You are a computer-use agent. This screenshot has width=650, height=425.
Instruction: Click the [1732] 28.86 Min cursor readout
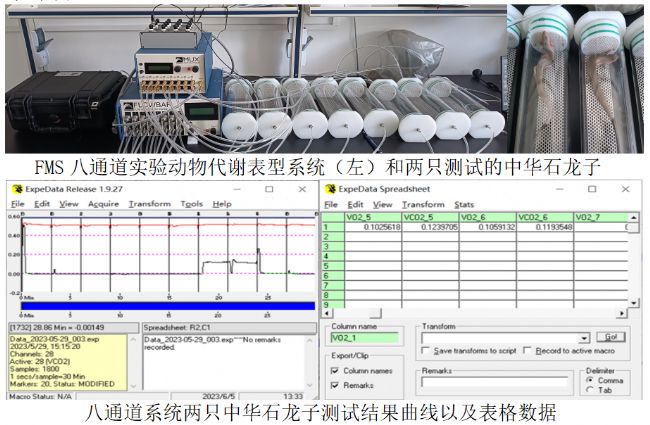(x=57, y=328)
